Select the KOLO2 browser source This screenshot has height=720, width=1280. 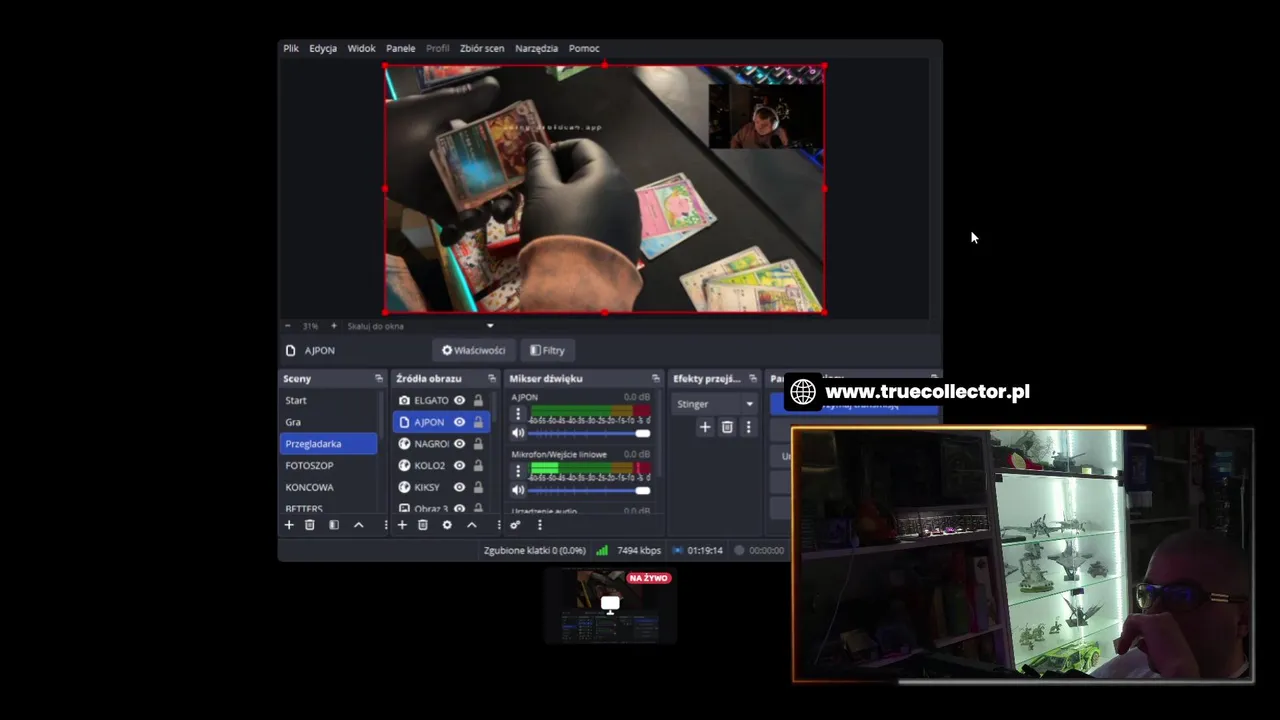[430, 465]
